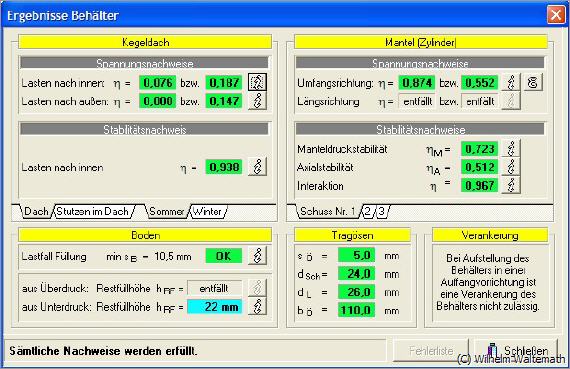Click the Schließen button

[x=517, y=350]
